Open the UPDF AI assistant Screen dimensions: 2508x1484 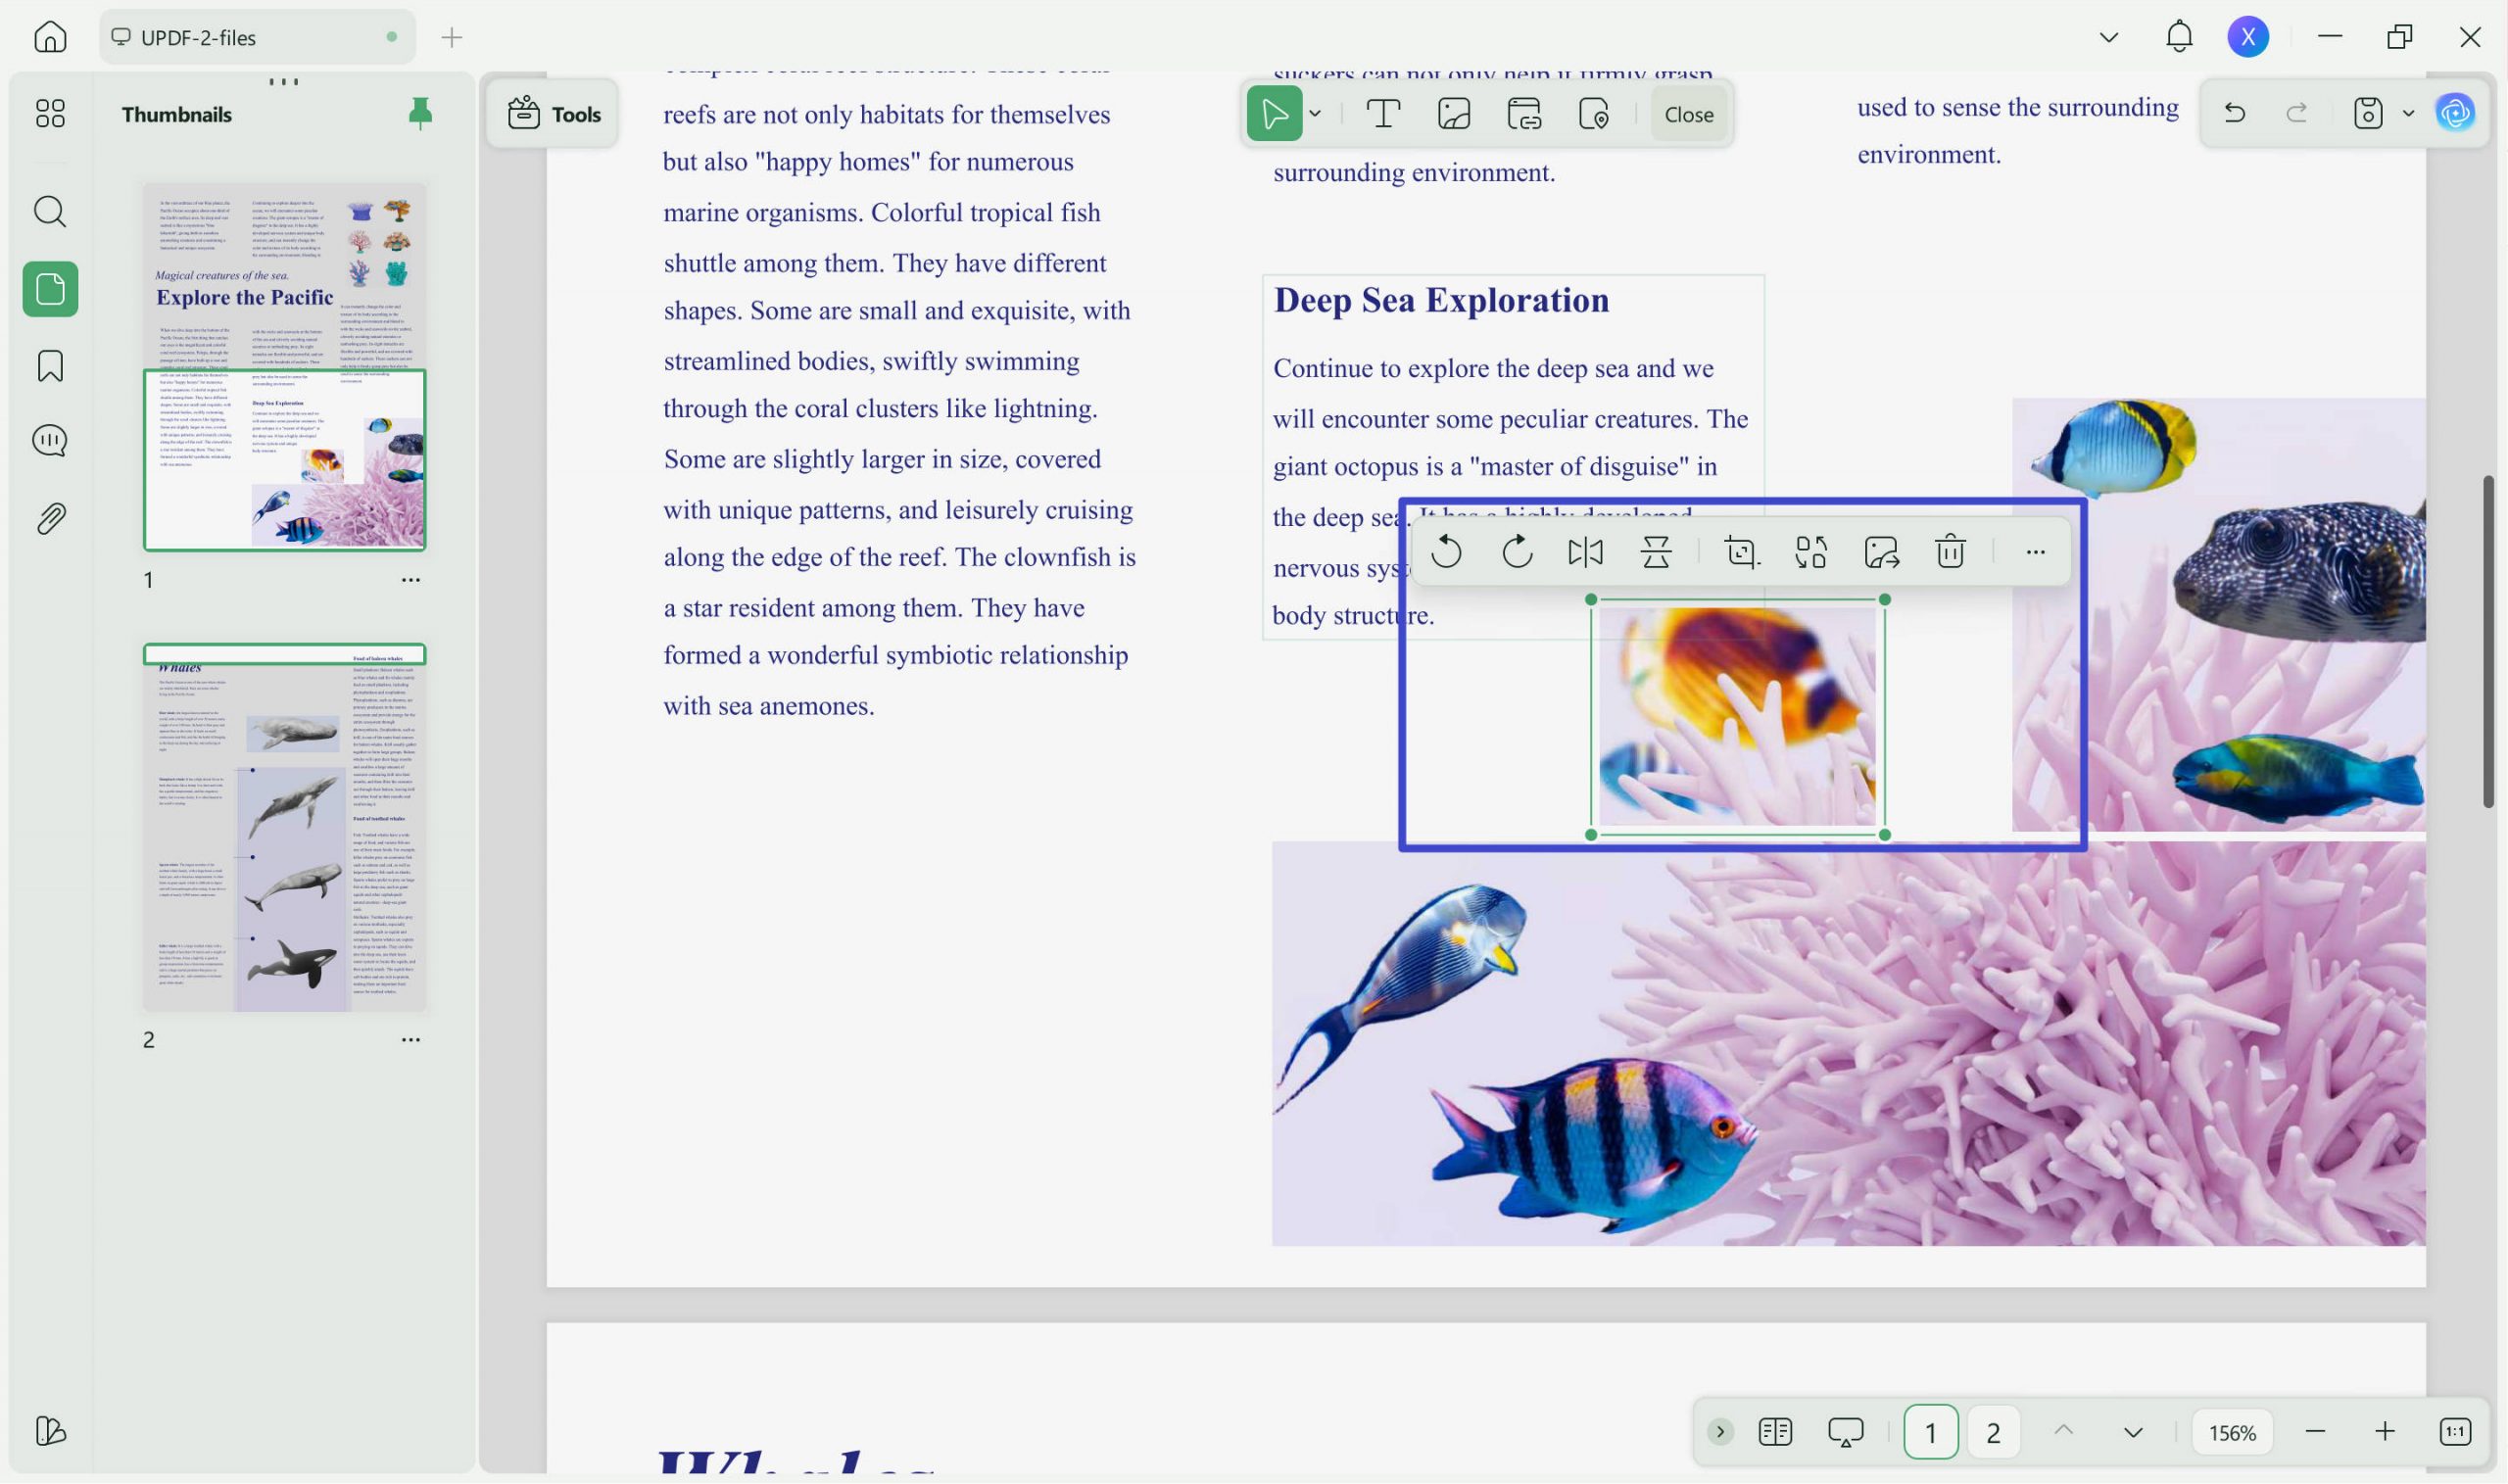point(2455,113)
